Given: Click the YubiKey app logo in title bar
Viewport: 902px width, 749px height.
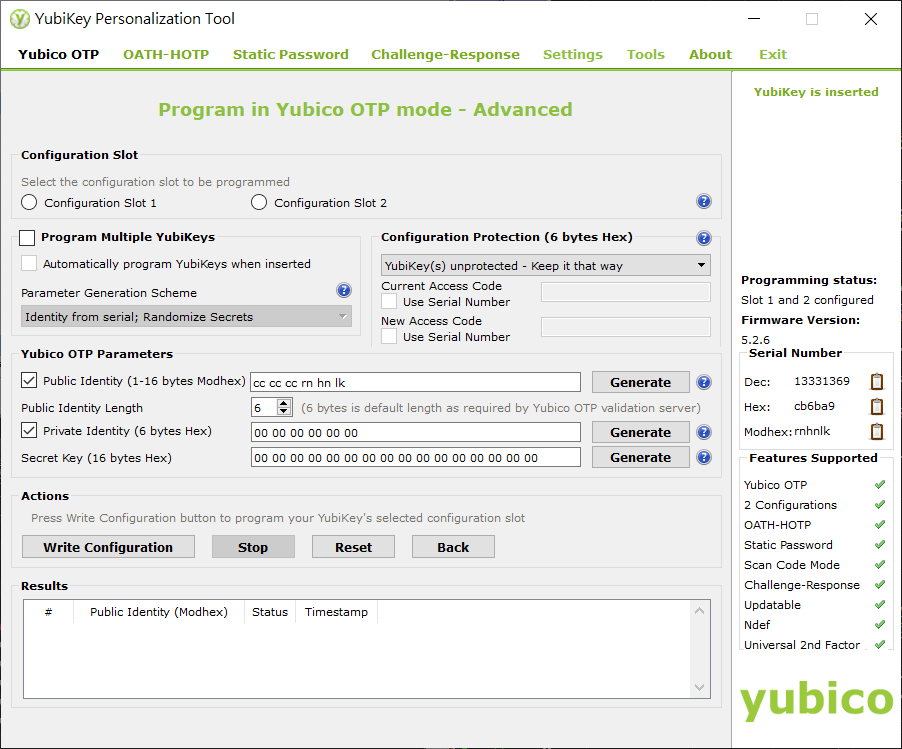Looking at the screenshot, I should coord(20,19).
